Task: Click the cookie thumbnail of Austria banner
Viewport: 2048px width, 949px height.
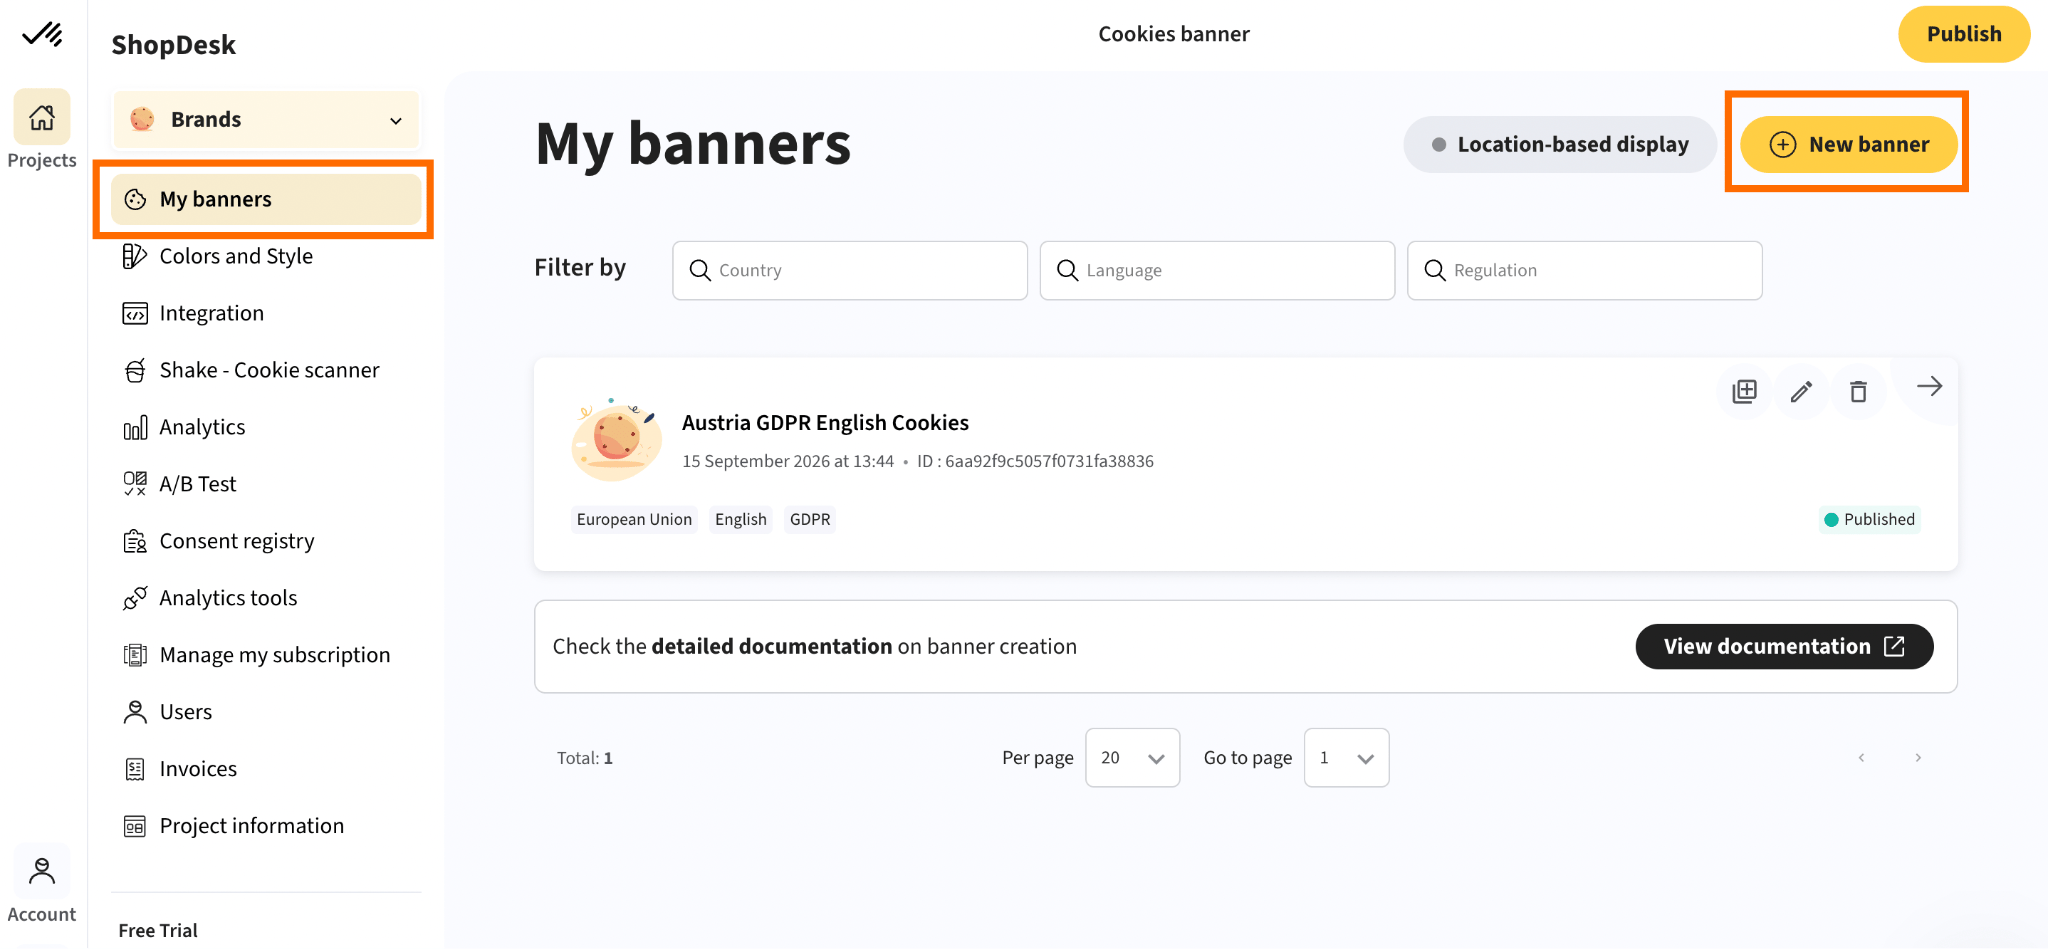Action: coord(615,439)
